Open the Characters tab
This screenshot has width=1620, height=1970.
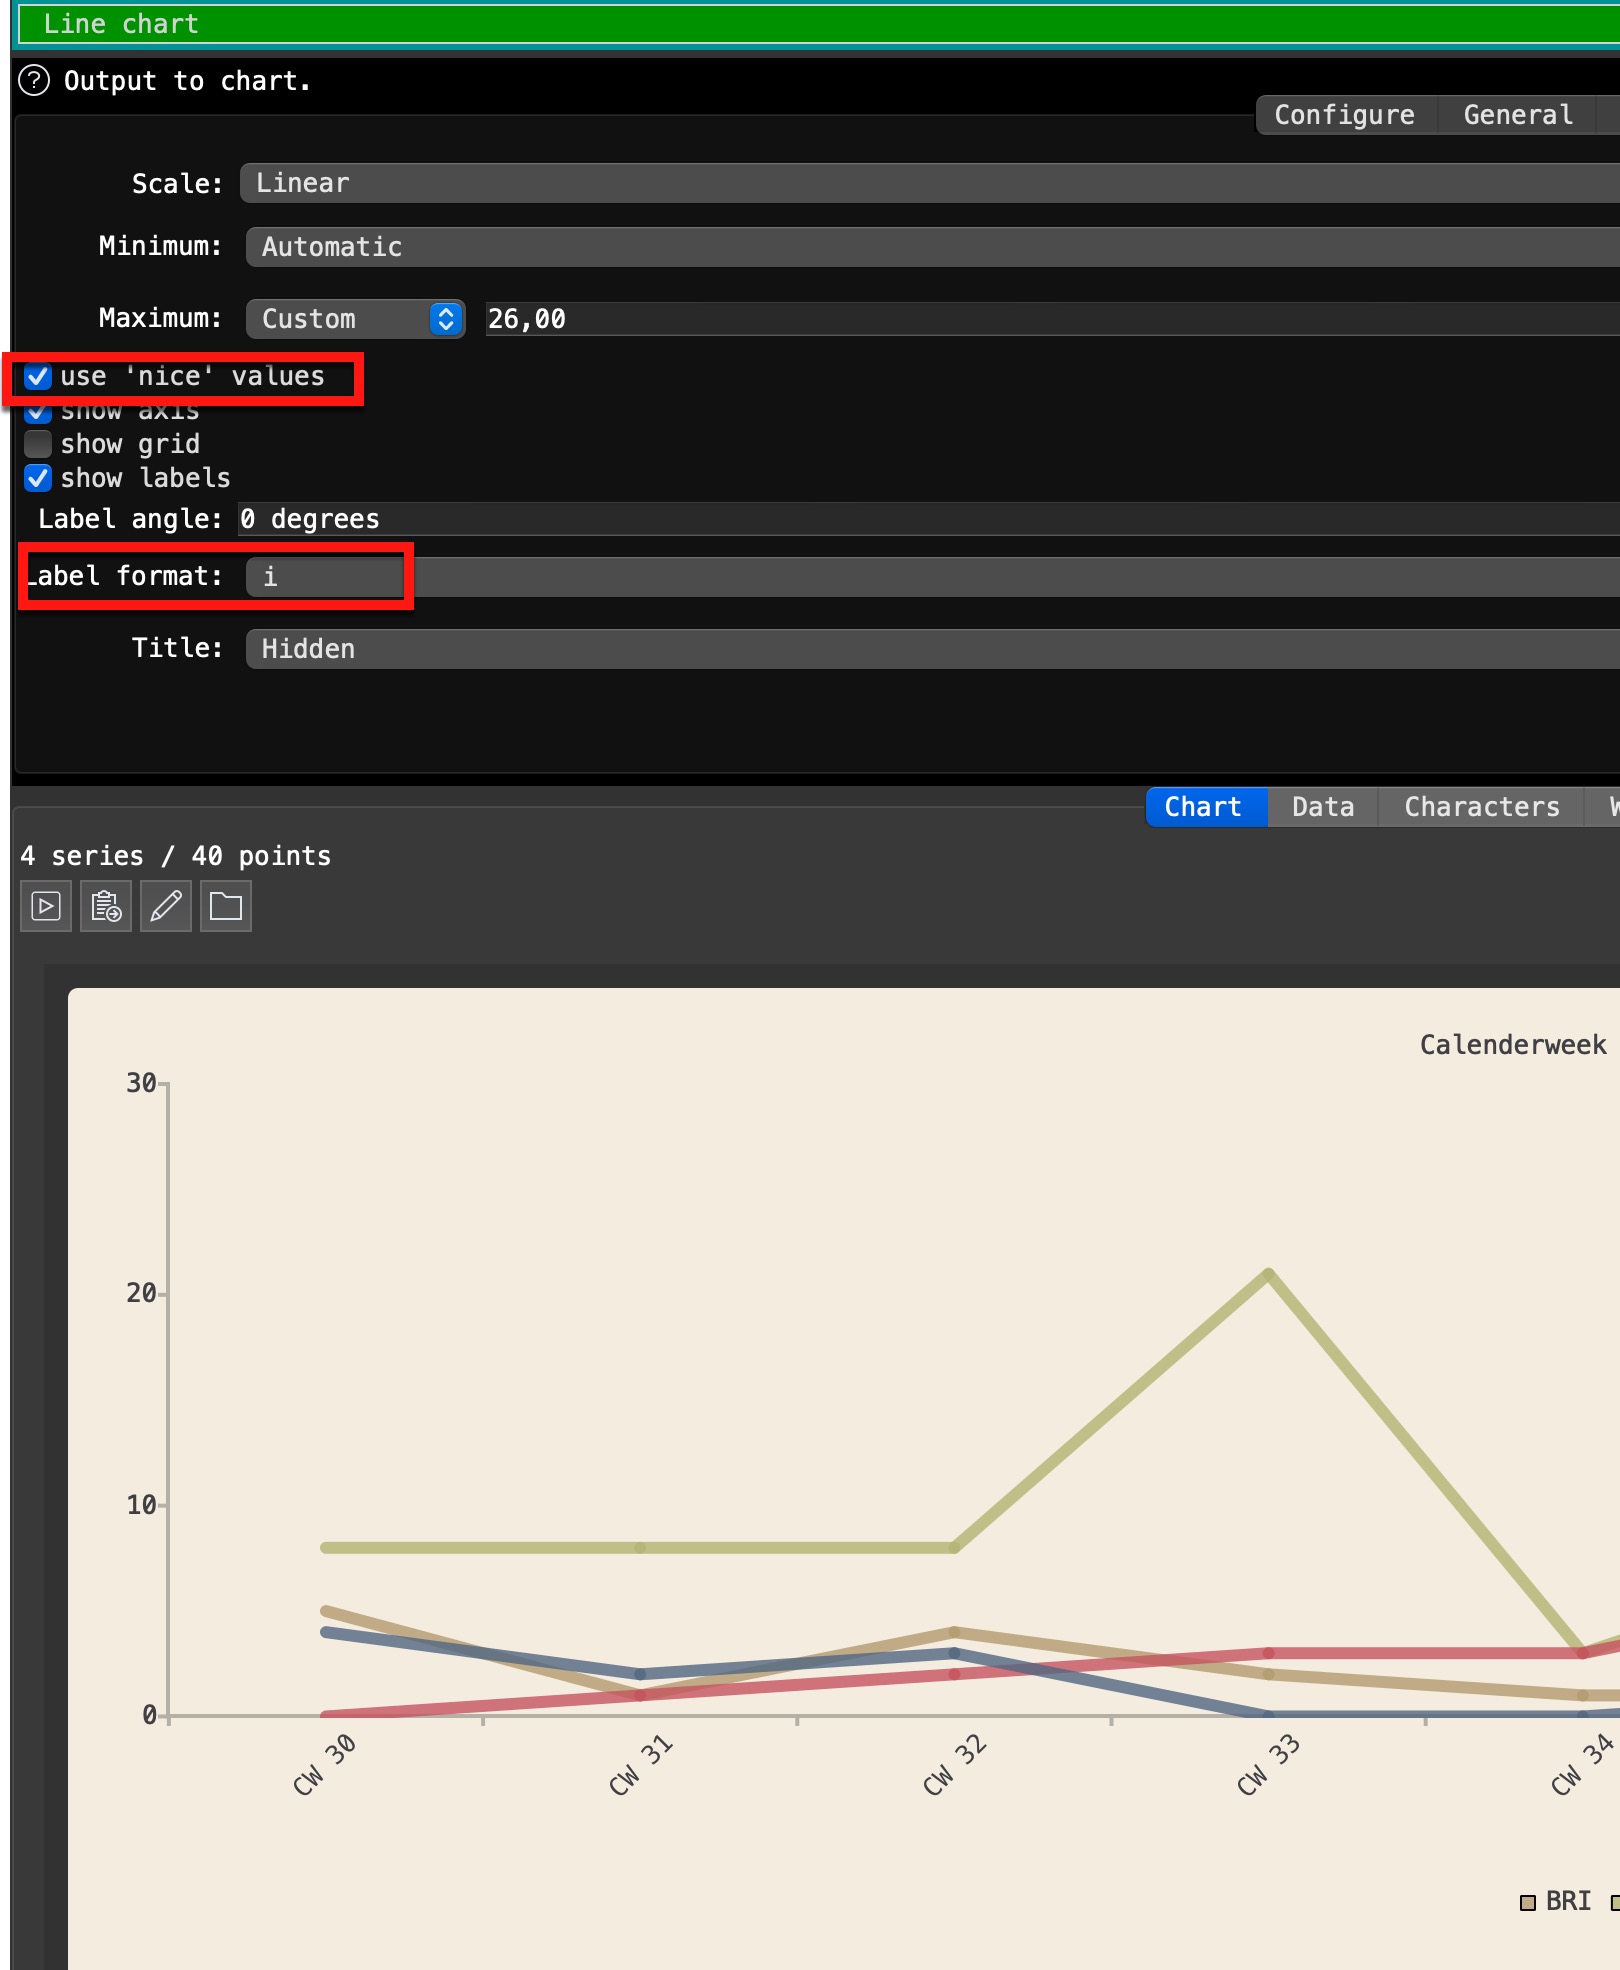tap(1481, 807)
